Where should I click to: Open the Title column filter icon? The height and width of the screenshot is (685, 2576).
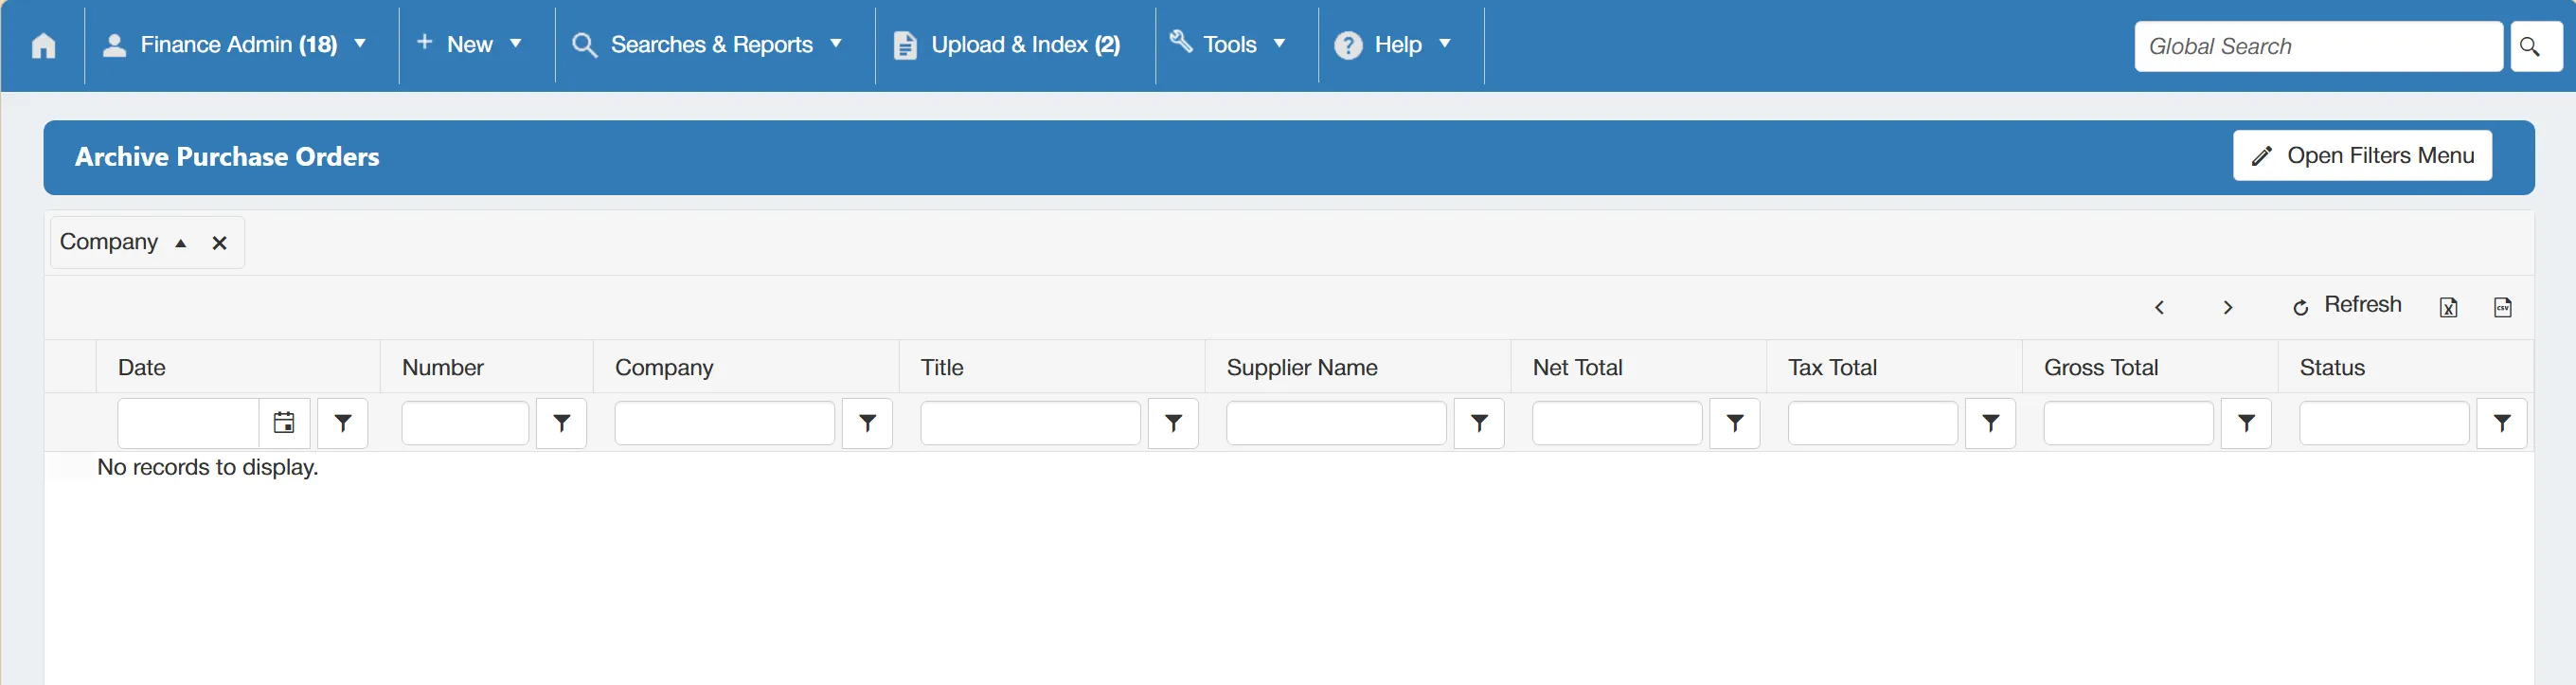1174,423
